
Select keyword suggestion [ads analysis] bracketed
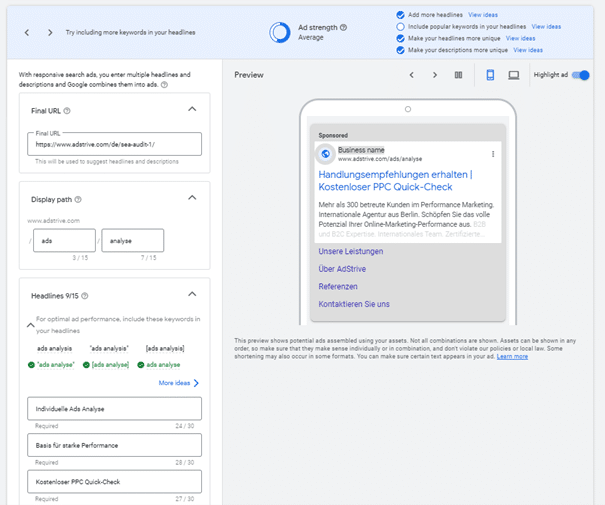click(x=165, y=348)
